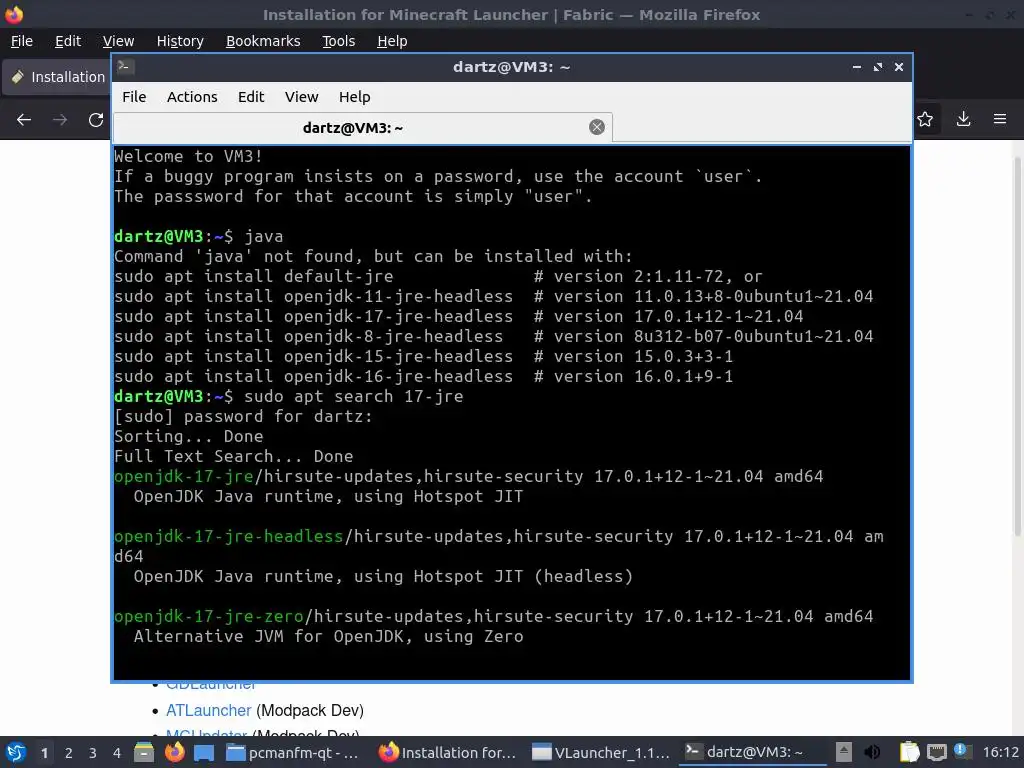This screenshot has width=1024, height=768.
Task: Open the terminal Help menu
Action: 355,97
